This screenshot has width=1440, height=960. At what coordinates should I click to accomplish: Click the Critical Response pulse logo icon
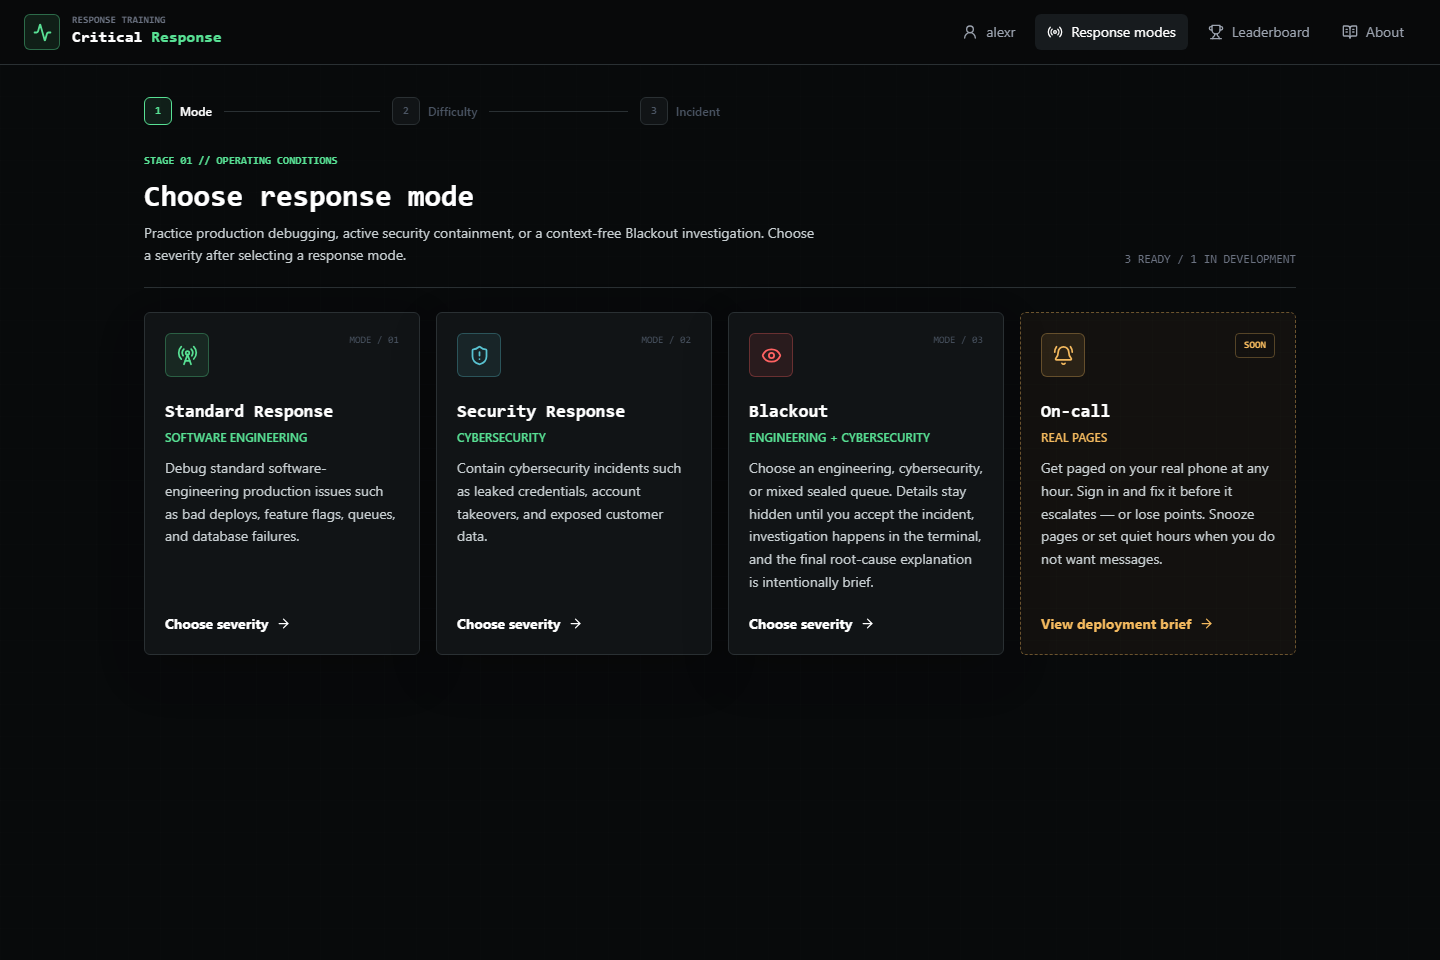(x=42, y=32)
